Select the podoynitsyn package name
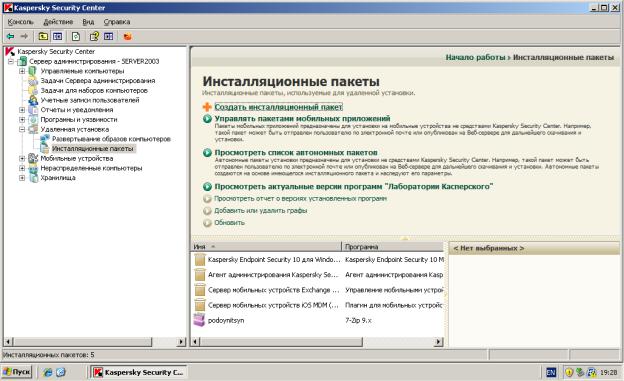This screenshot has width=624, height=381. (x=226, y=320)
